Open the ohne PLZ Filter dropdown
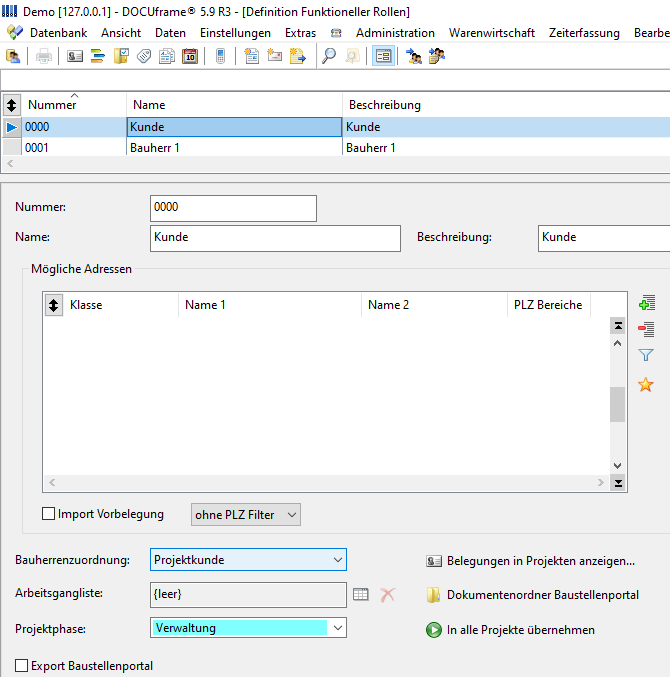670x677 pixels. click(246, 515)
